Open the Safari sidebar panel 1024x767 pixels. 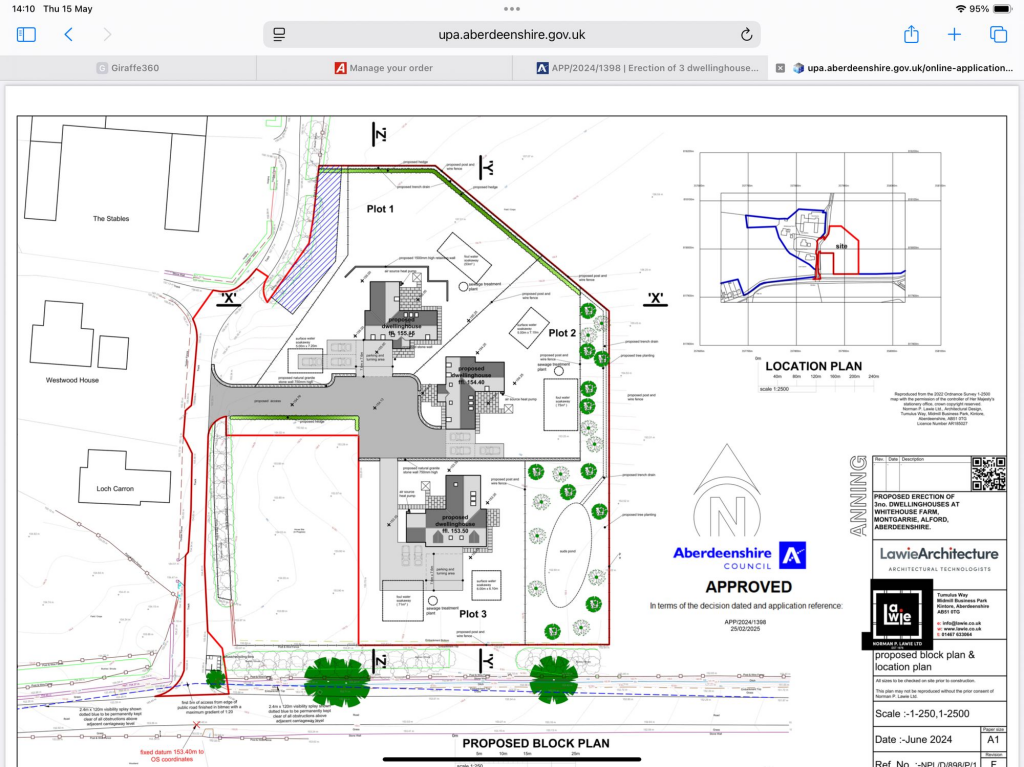point(26,34)
